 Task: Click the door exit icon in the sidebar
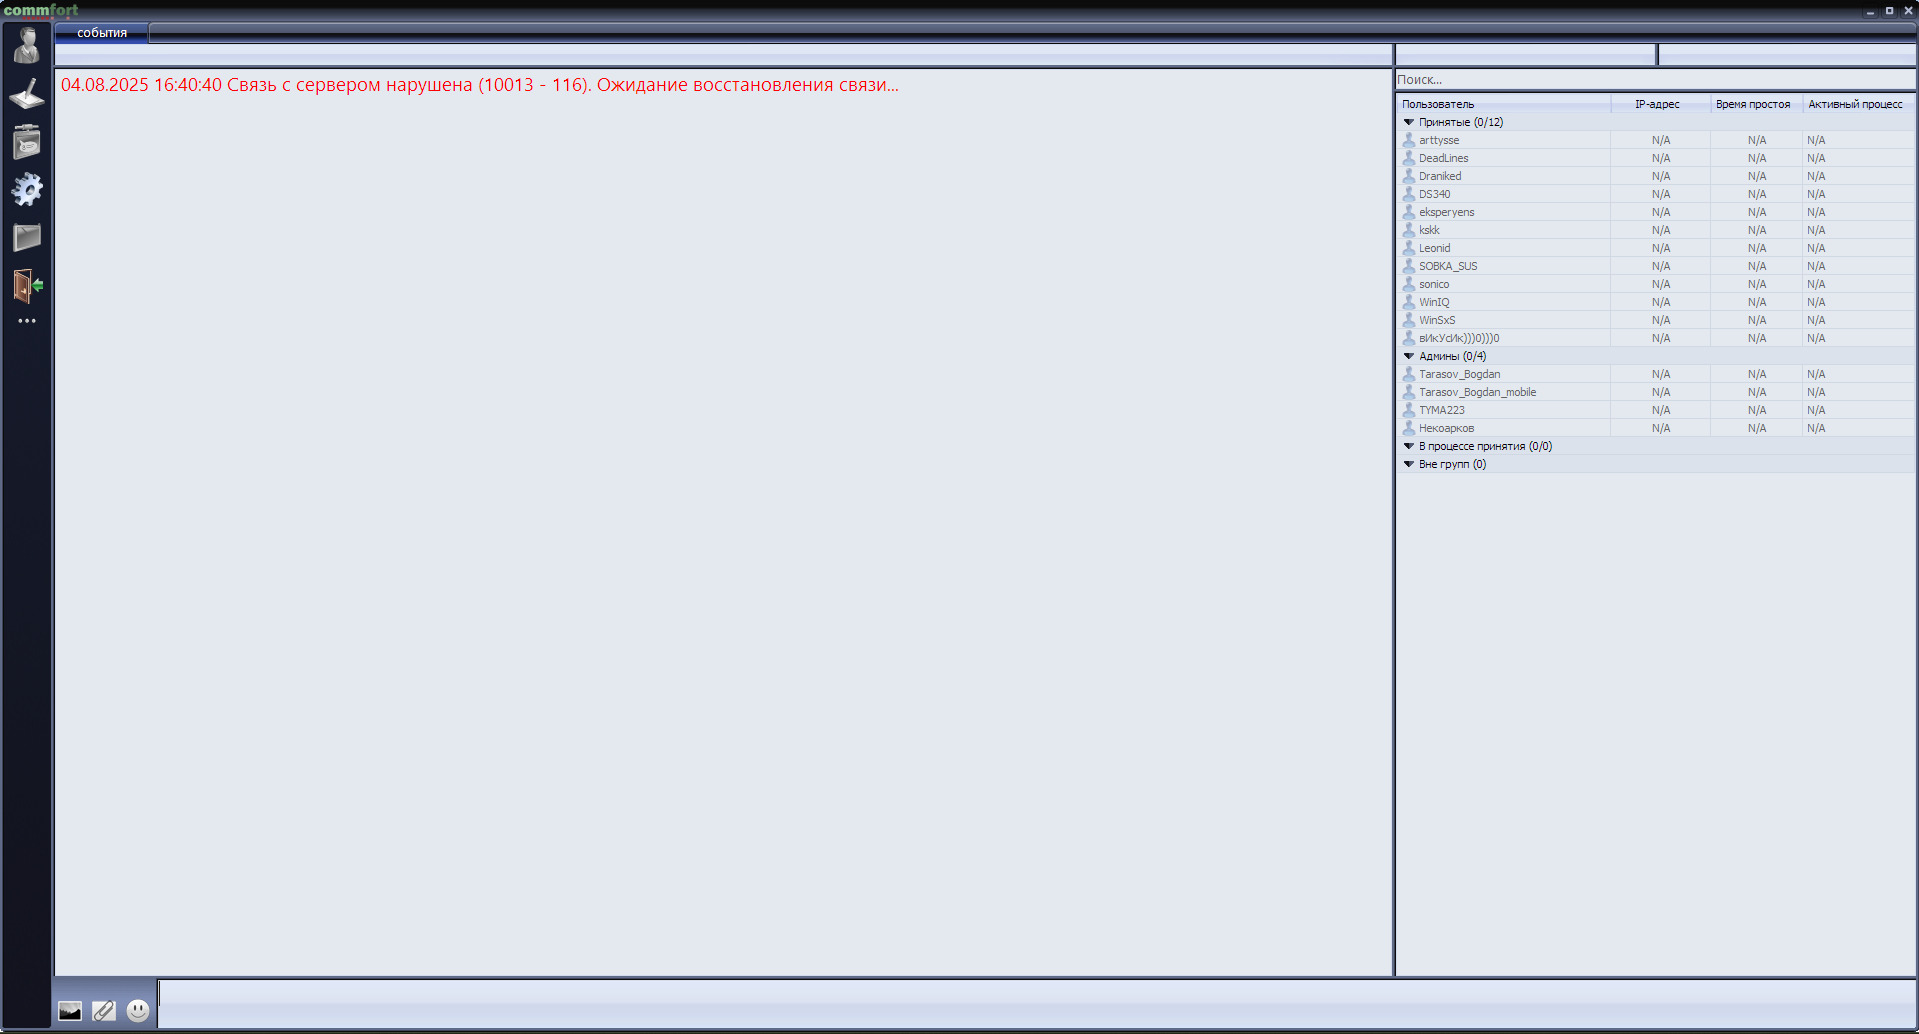(x=28, y=285)
